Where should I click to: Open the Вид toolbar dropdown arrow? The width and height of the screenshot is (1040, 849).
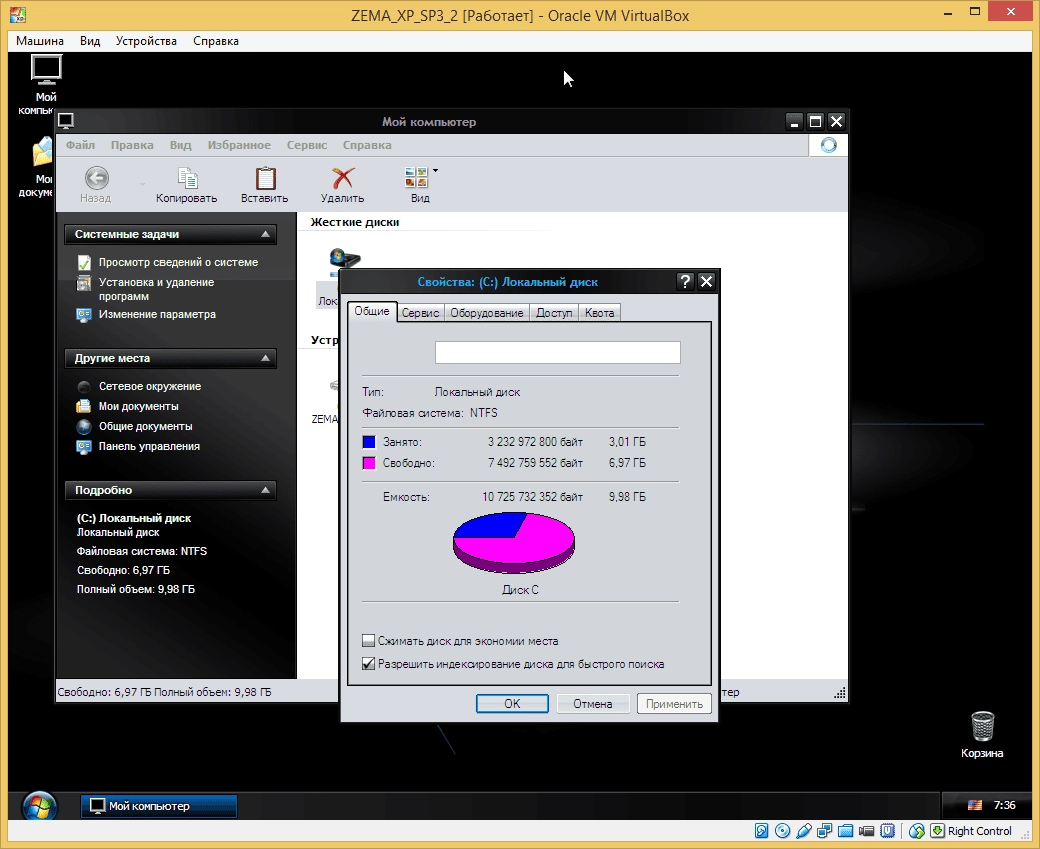click(x=435, y=171)
